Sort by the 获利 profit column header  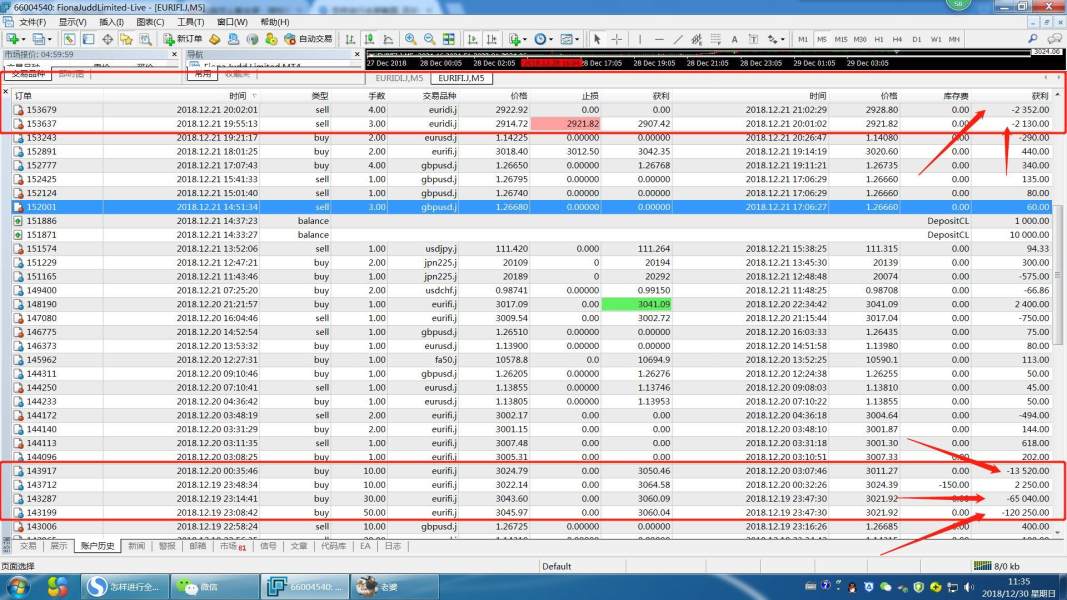coord(1039,96)
